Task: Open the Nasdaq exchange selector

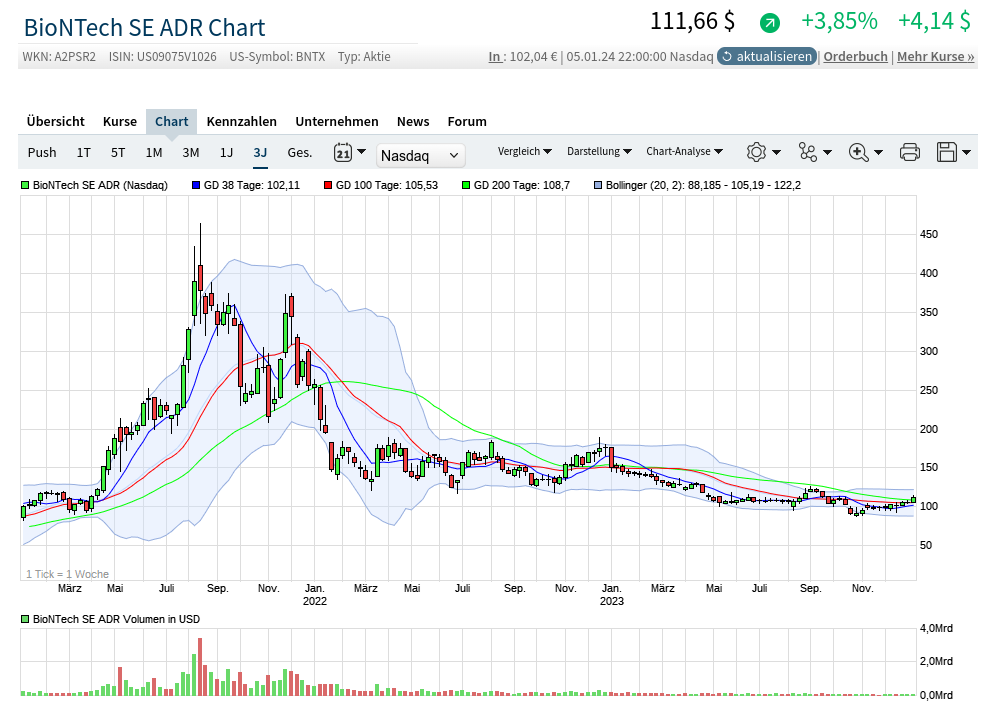Action: [x=420, y=155]
